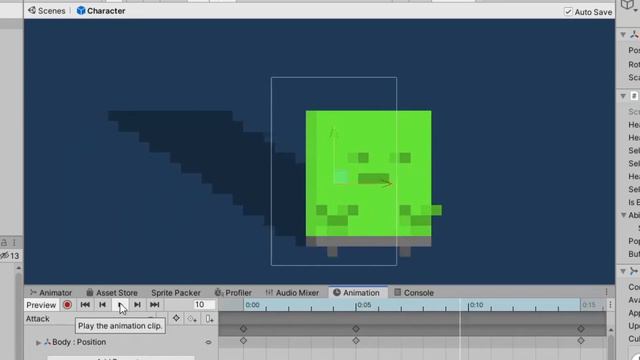This screenshot has width=640, height=360.
Task: Open the Audio Mixer tab
Action: point(292,293)
